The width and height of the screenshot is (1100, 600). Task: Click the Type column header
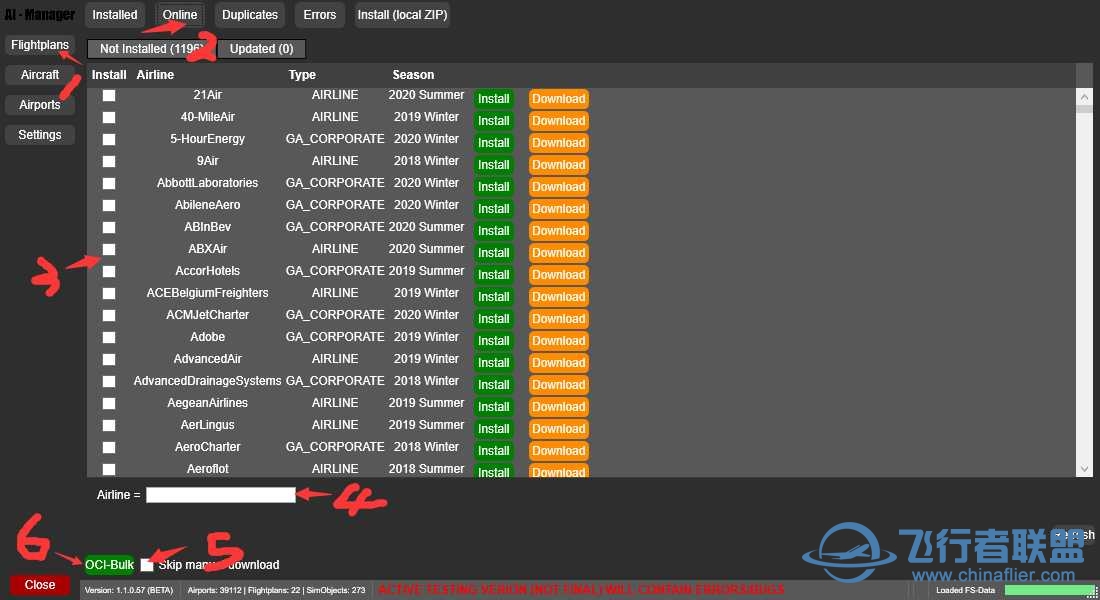click(302, 74)
